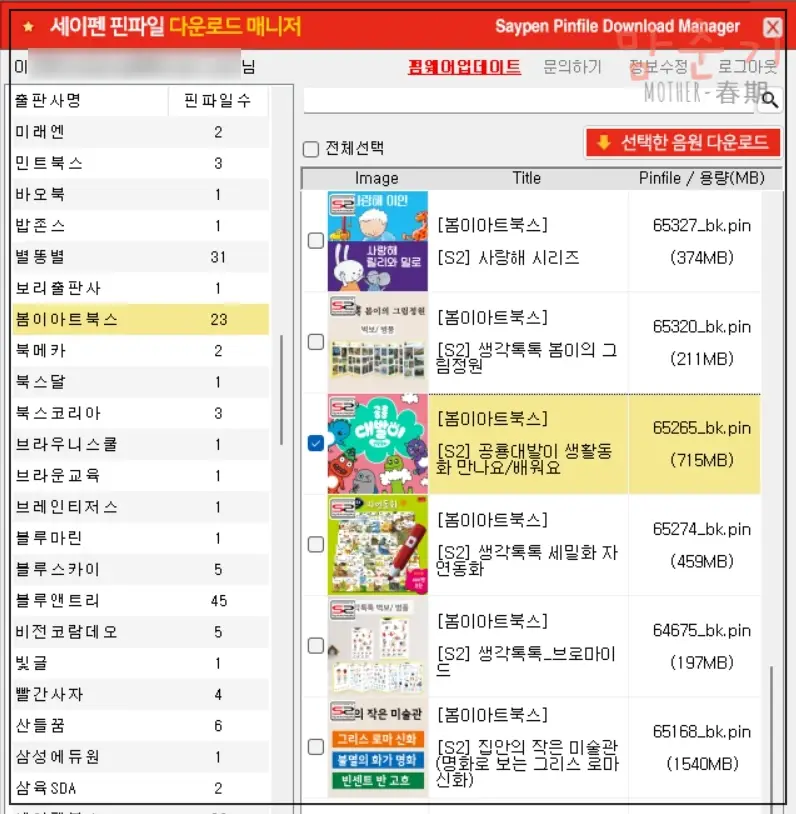Click title [S2] 사랑해 시리즈

click(x=508, y=257)
